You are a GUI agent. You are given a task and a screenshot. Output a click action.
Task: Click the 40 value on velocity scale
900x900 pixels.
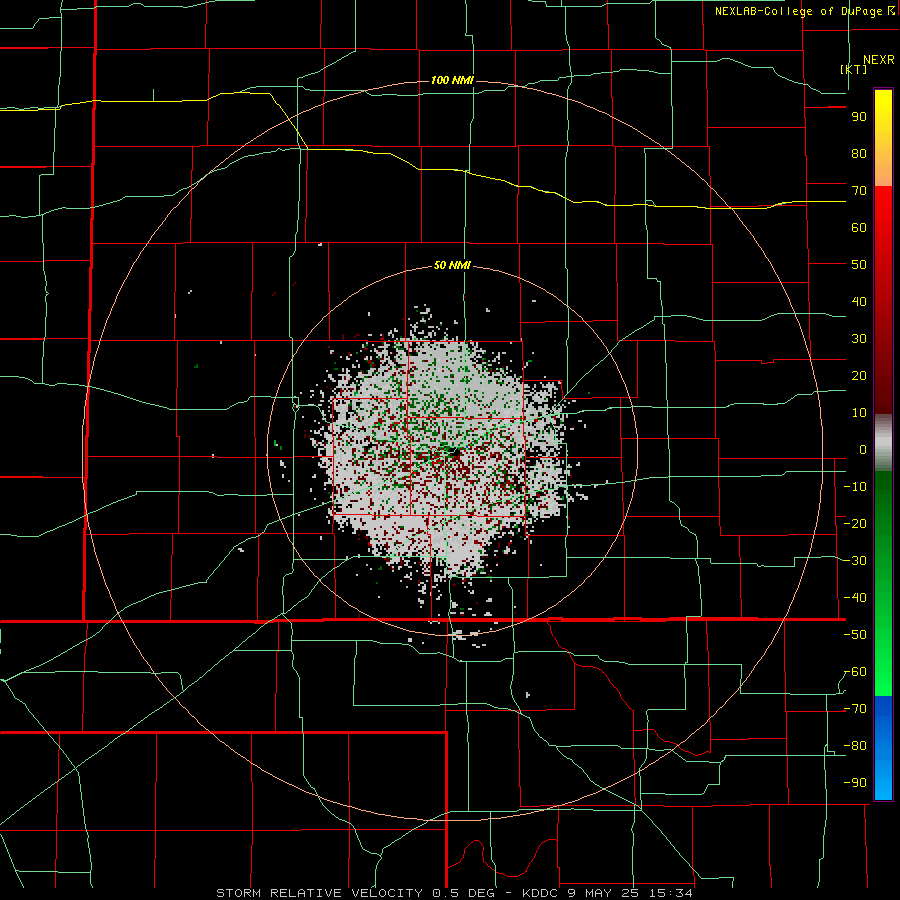[859, 302]
